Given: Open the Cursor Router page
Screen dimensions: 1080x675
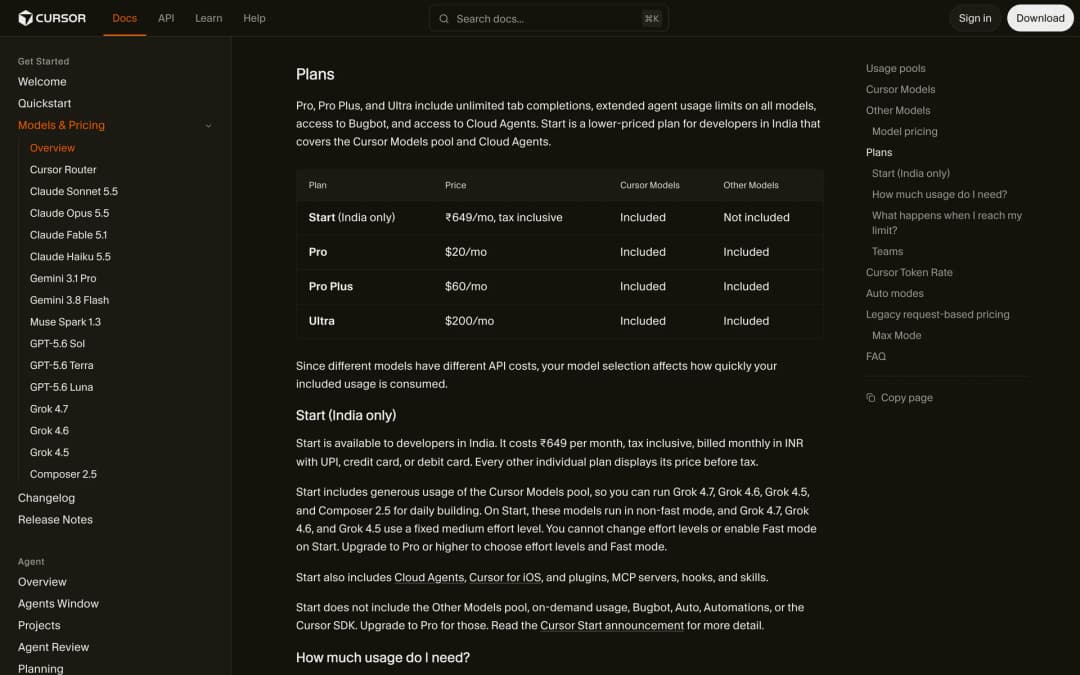Looking at the screenshot, I should [63, 169].
